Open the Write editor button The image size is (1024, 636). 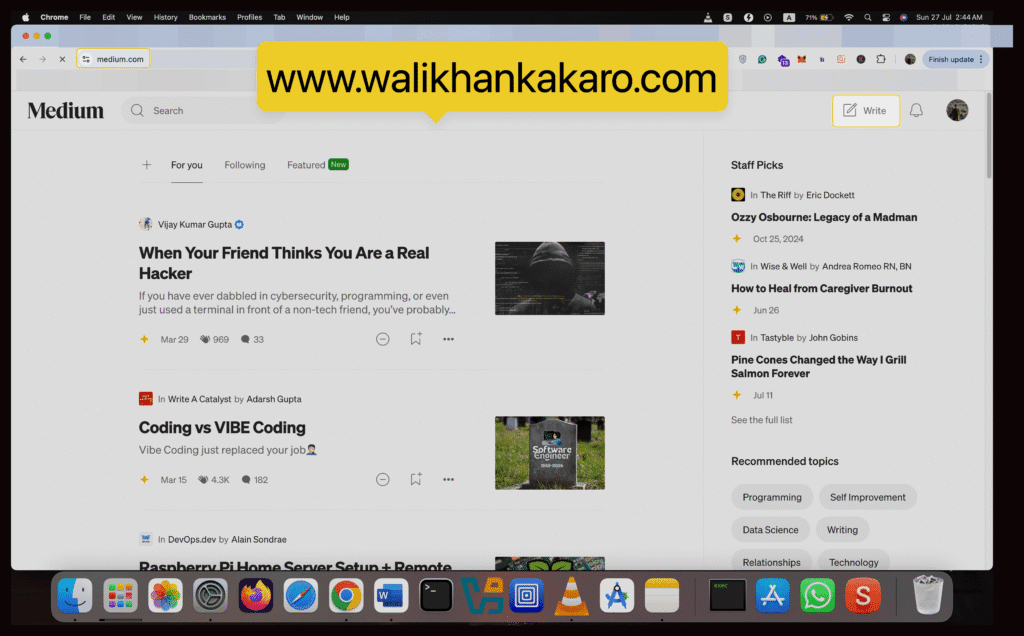865,110
